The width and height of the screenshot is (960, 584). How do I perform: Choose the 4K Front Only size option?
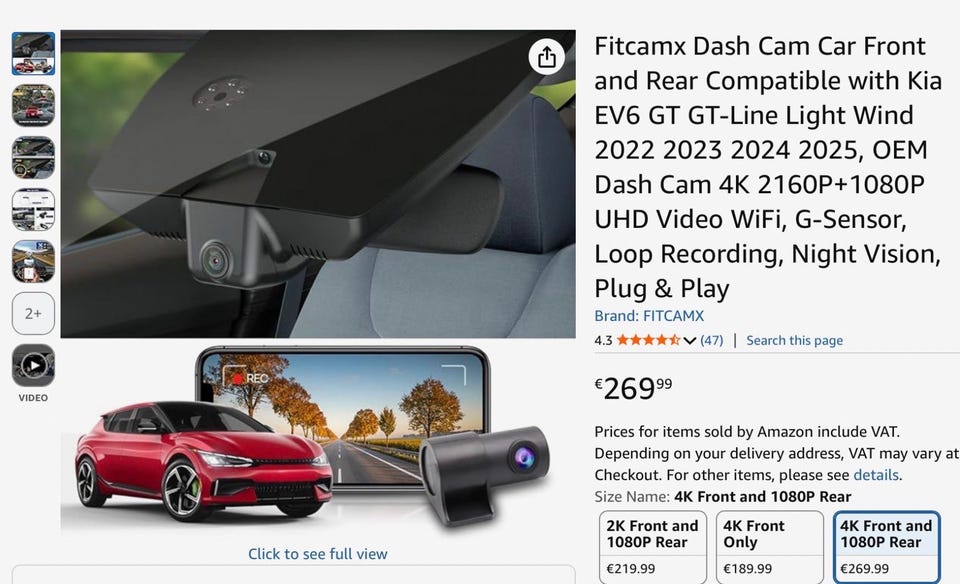click(x=770, y=547)
